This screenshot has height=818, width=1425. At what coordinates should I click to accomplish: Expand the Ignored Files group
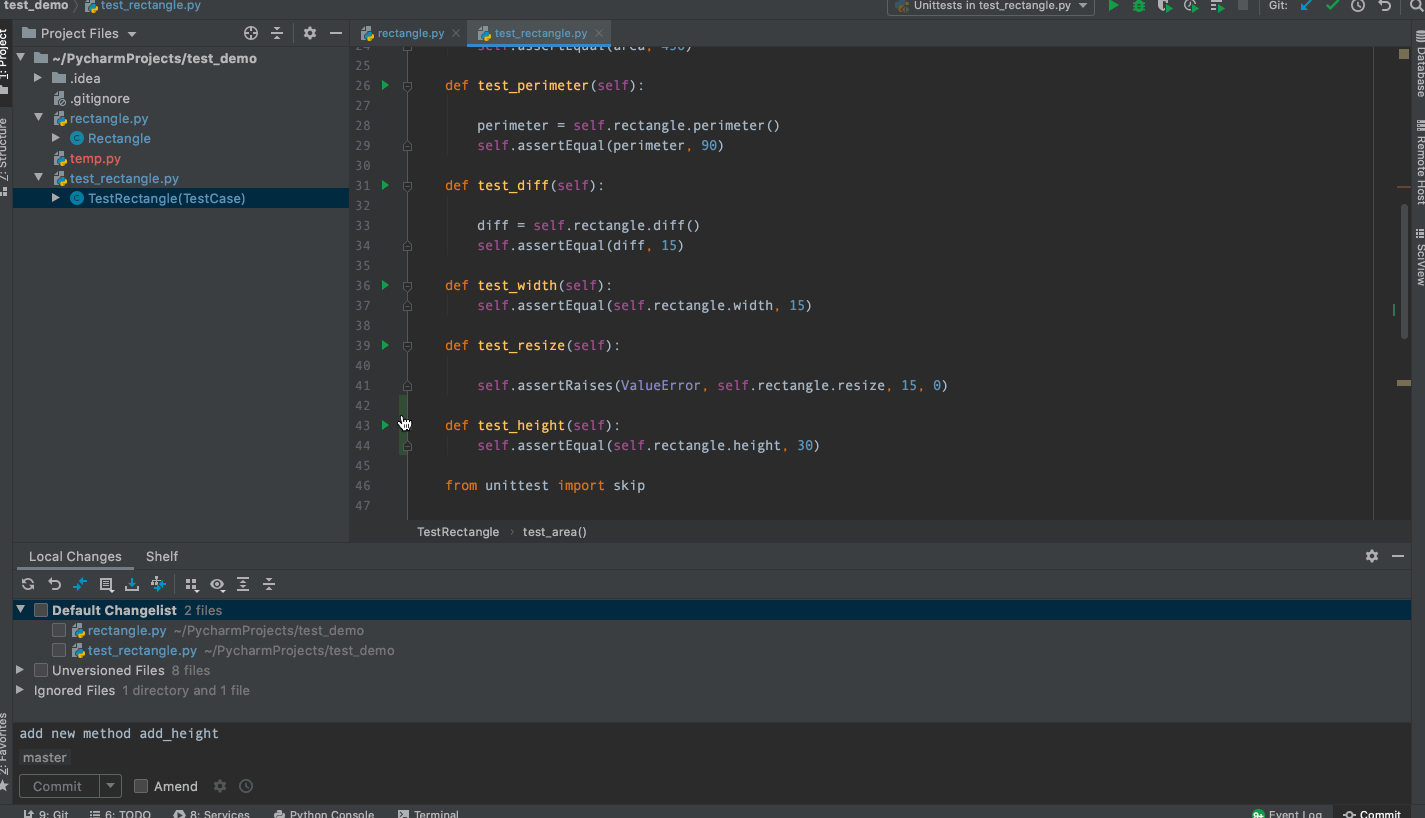[21, 690]
